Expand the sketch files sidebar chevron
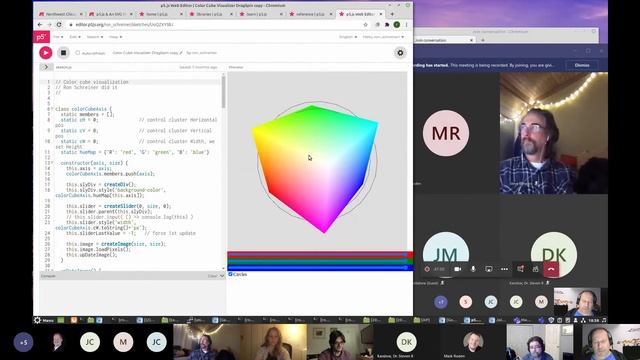Viewport: 640px width, 360px height. 46,67
